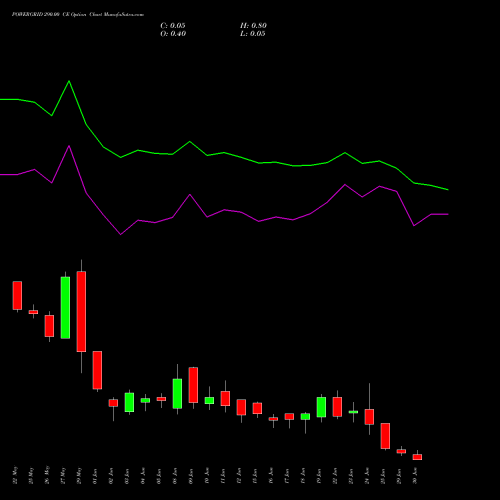Click the 09 Jun date label
This screenshot has width=500, height=500.
pyautogui.click(x=191, y=476)
